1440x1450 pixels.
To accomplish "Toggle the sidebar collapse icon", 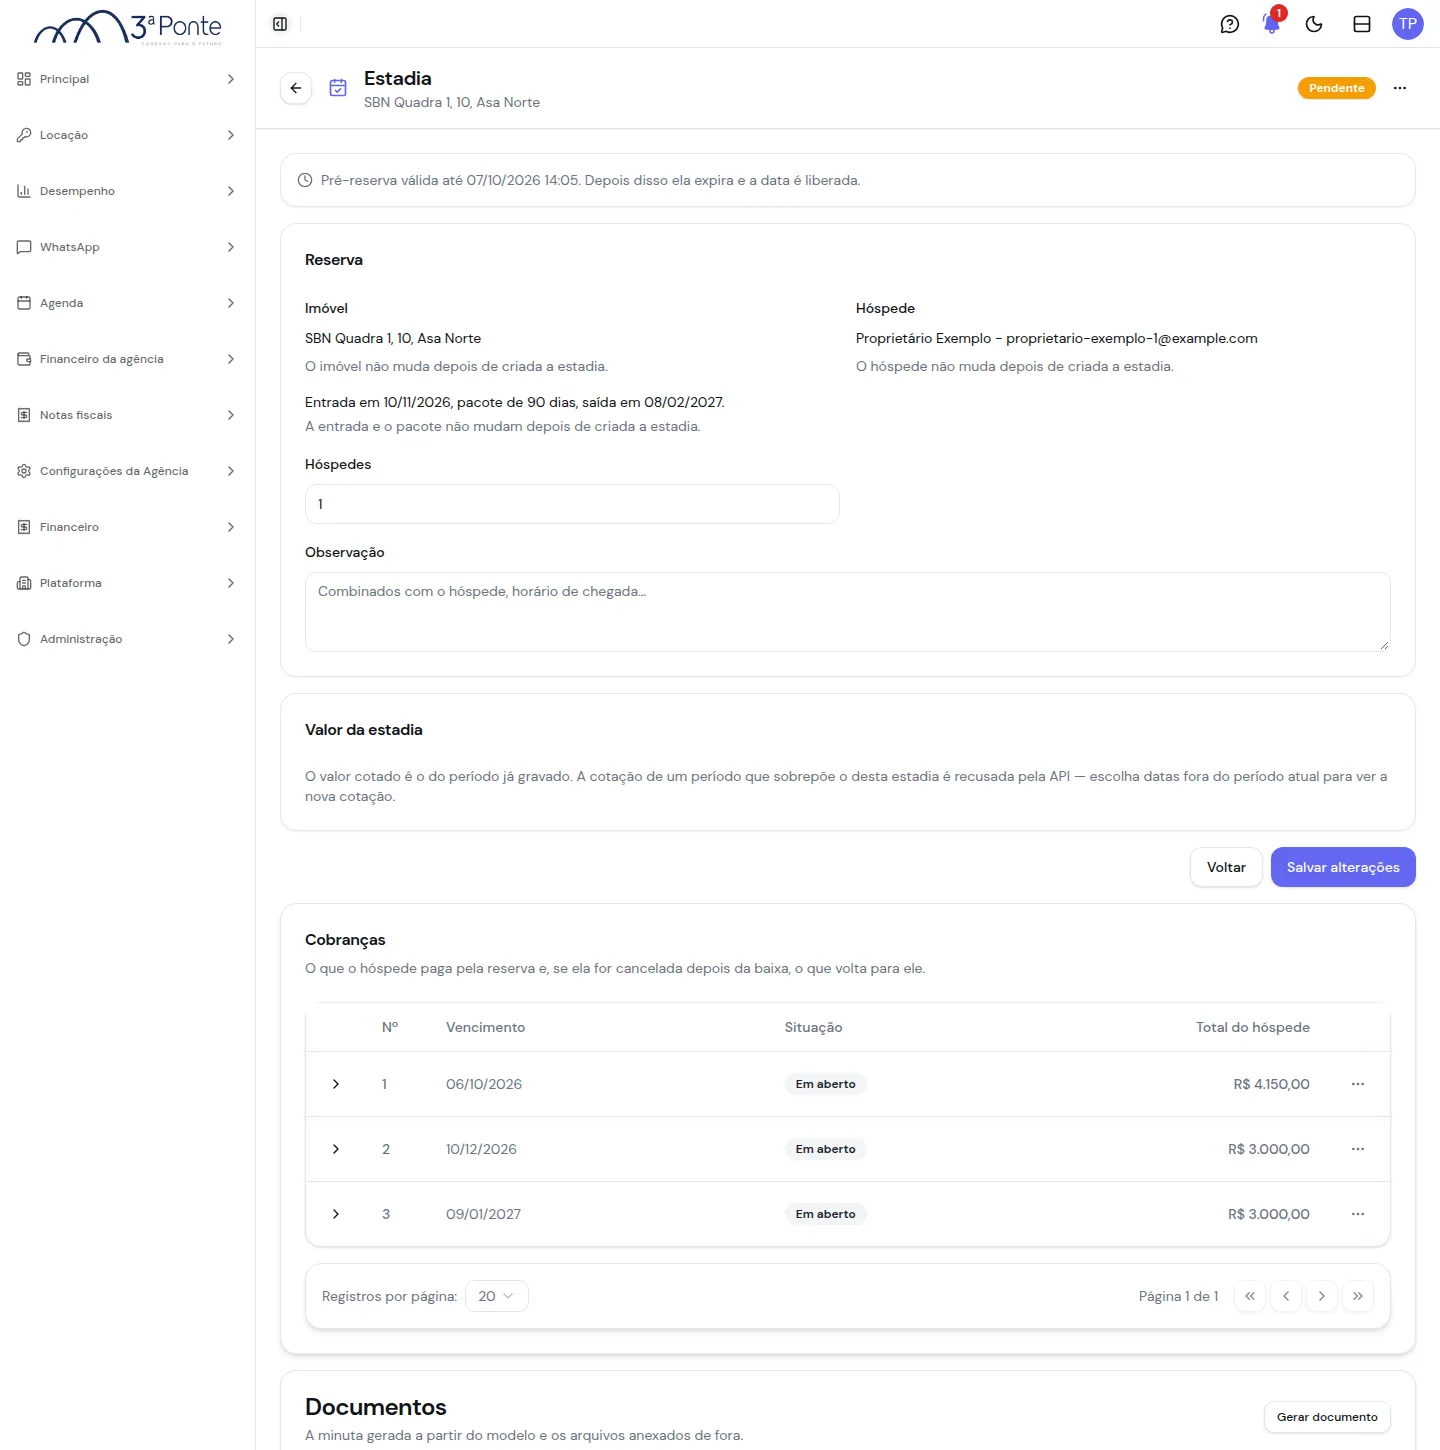I will (x=280, y=24).
